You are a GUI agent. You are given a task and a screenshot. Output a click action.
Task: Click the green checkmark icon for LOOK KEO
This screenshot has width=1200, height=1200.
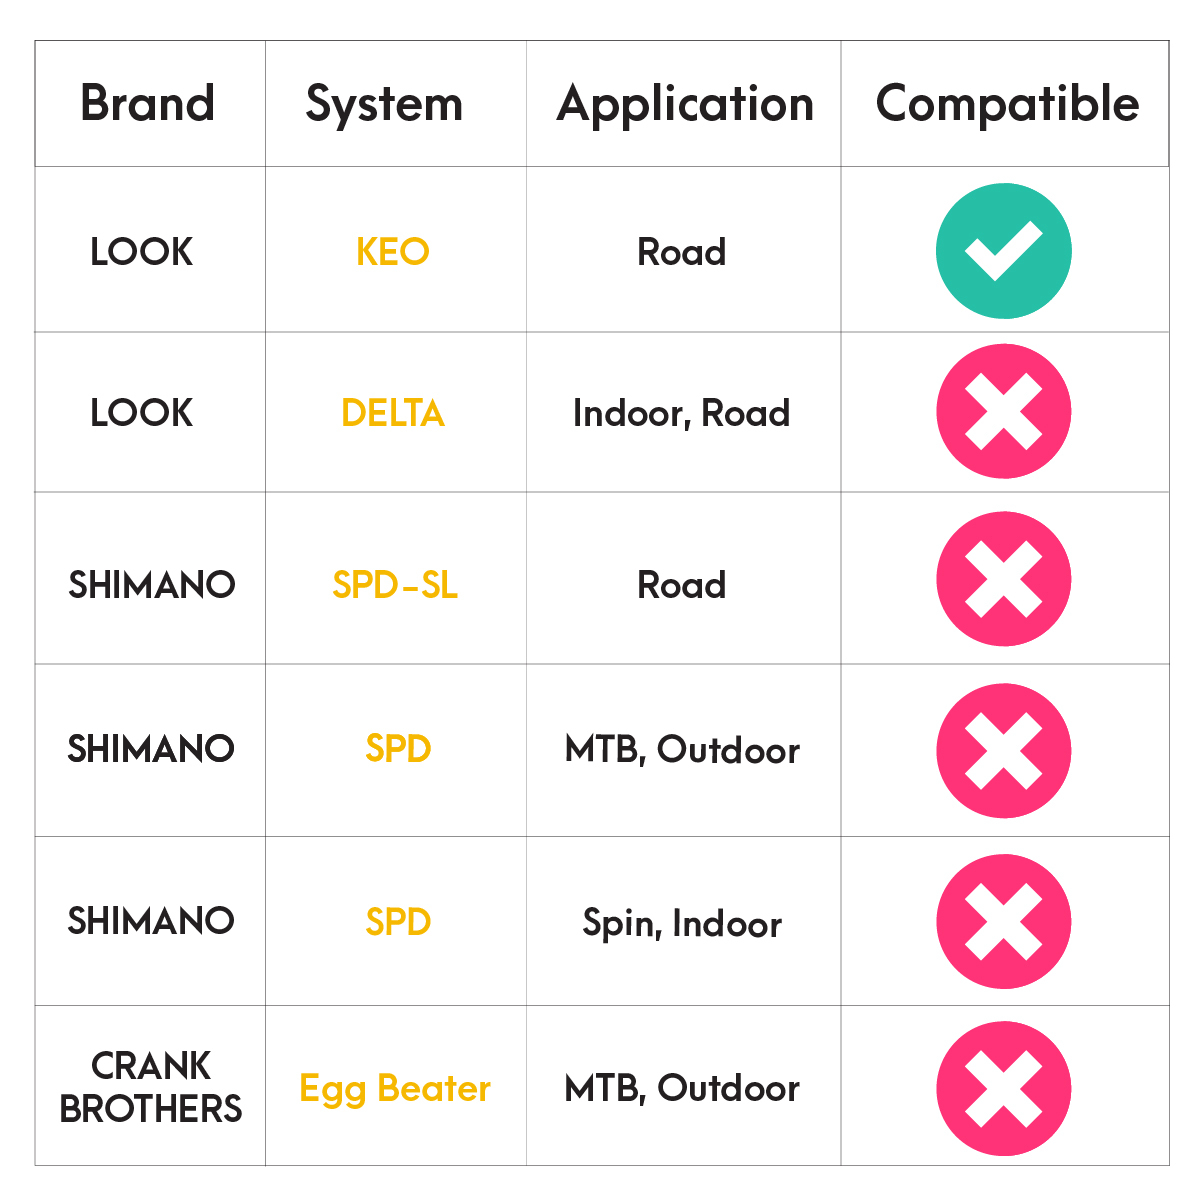coord(1003,251)
